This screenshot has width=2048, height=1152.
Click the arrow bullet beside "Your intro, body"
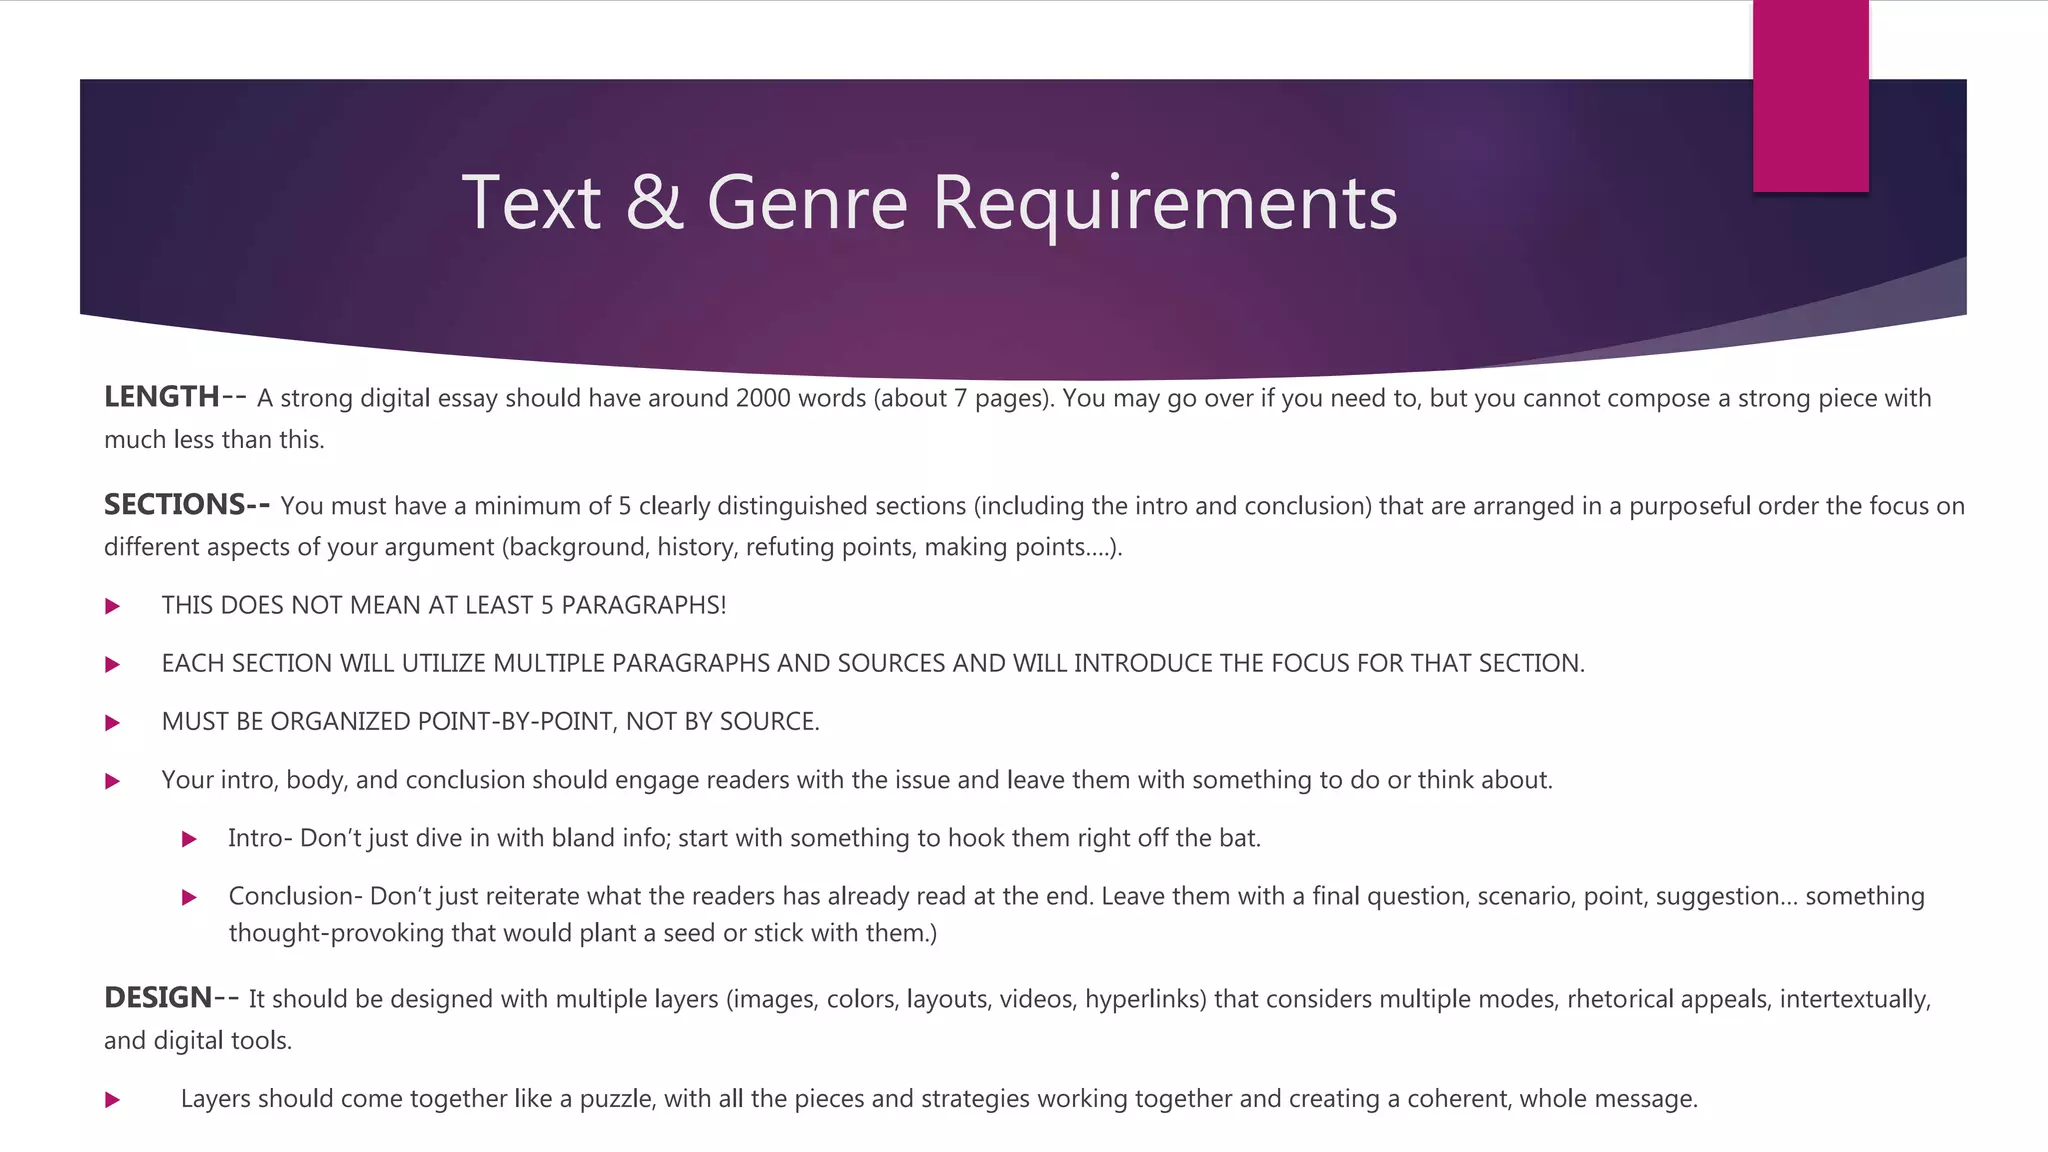point(112,781)
